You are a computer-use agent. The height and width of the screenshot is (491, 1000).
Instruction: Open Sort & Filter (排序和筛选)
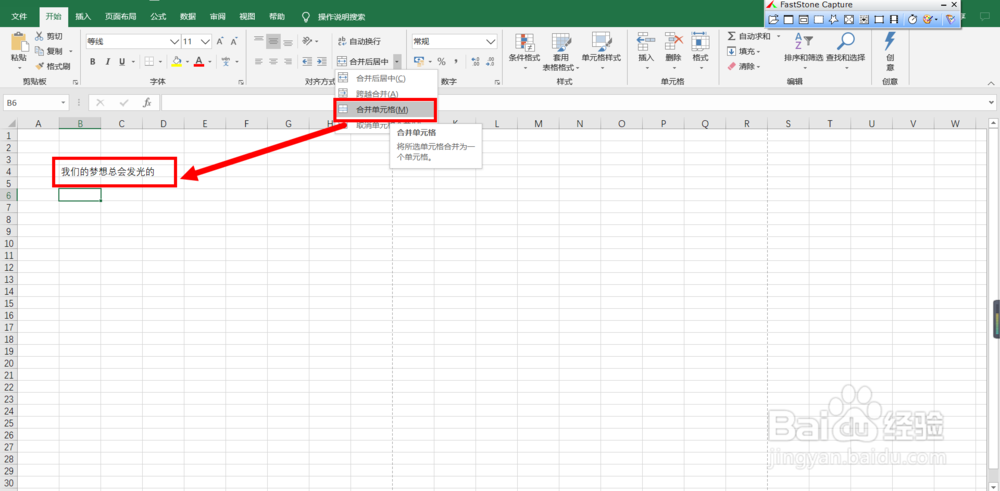804,51
